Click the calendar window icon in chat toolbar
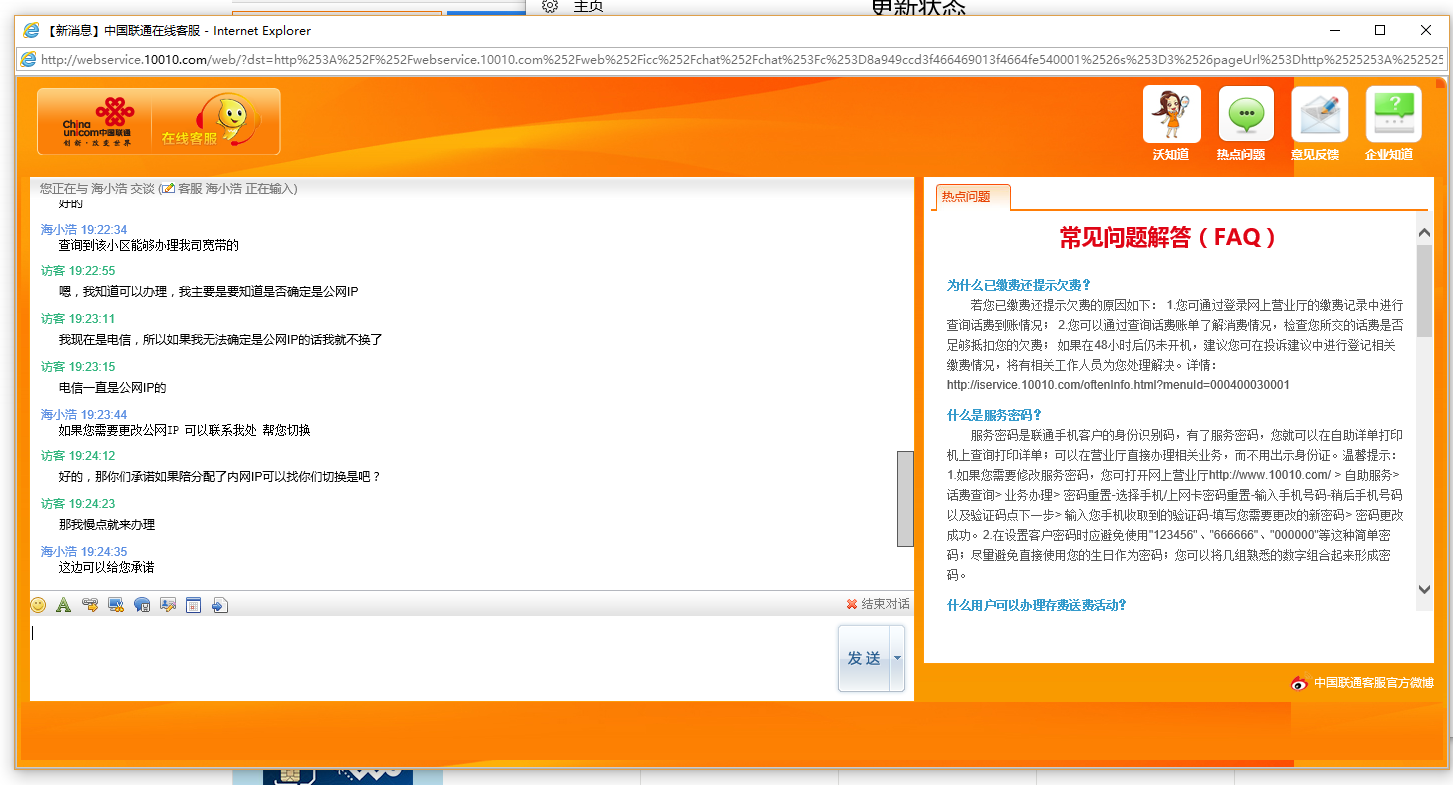Image resolution: width=1453 pixels, height=785 pixels. coord(194,605)
